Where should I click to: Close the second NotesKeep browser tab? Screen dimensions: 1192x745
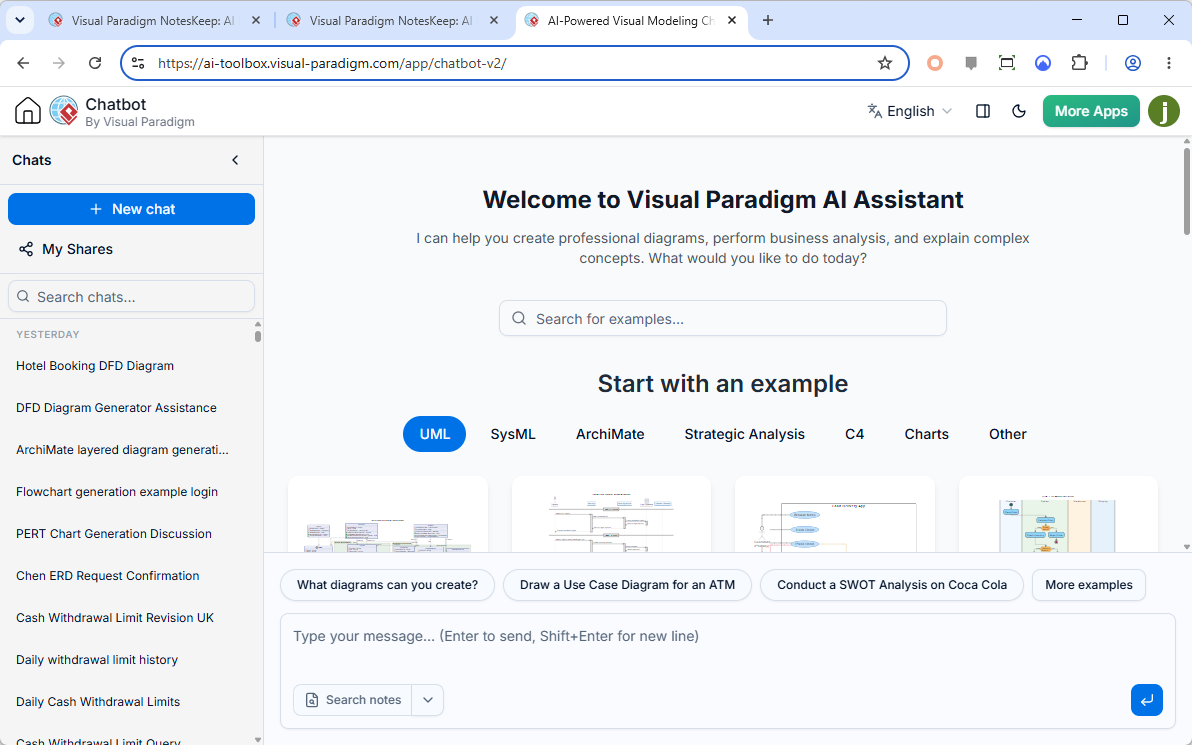[x=494, y=21]
